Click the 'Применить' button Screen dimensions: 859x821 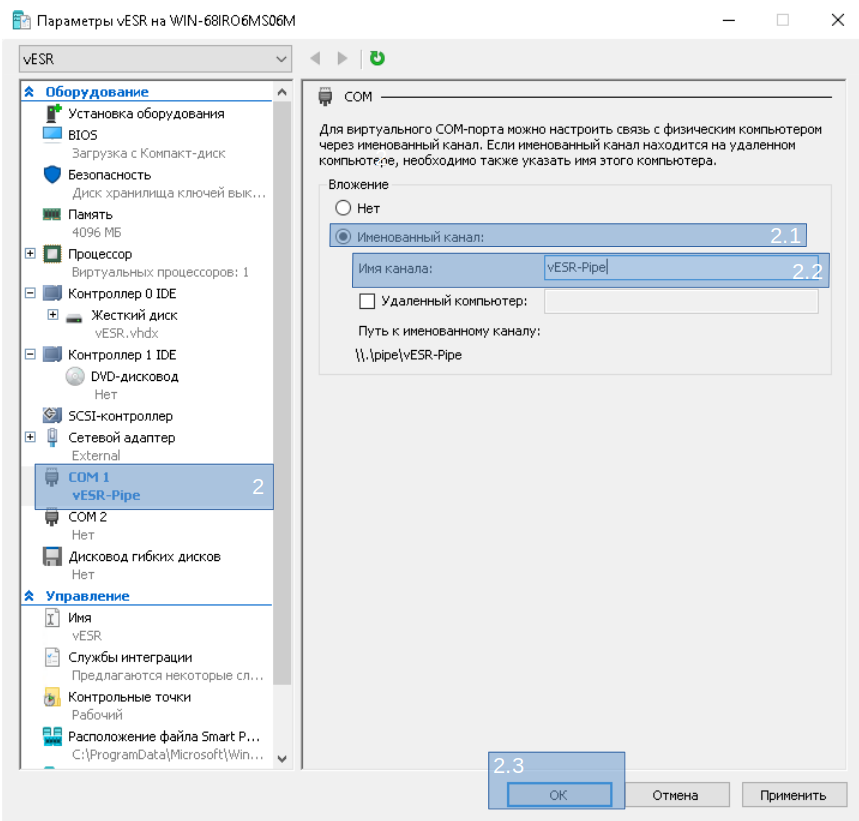(793, 795)
